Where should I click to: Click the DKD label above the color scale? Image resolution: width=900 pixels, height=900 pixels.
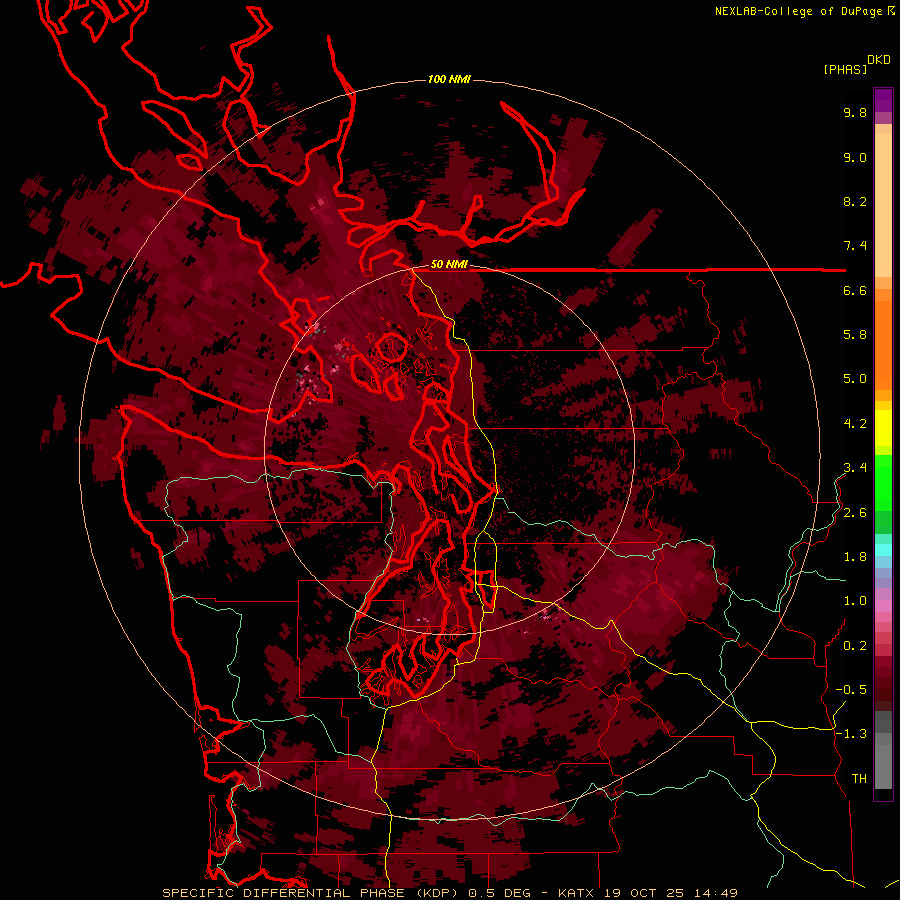click(x=879, y=60)
